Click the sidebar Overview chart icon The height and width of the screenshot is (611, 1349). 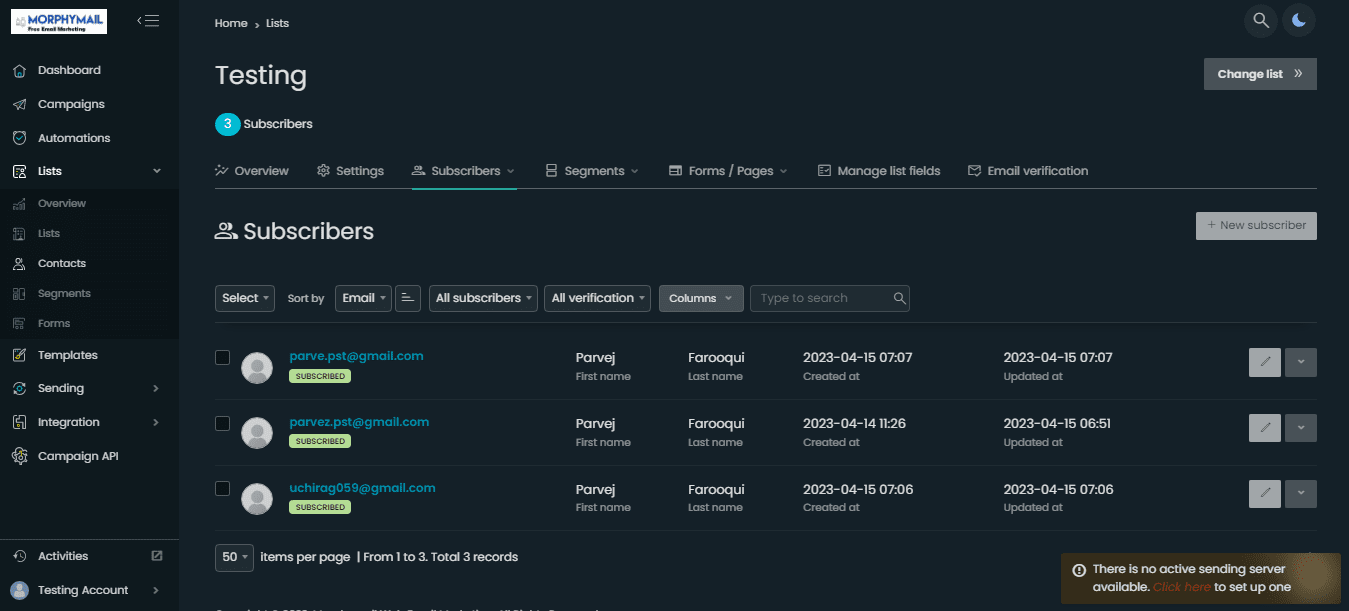[18, 204]
